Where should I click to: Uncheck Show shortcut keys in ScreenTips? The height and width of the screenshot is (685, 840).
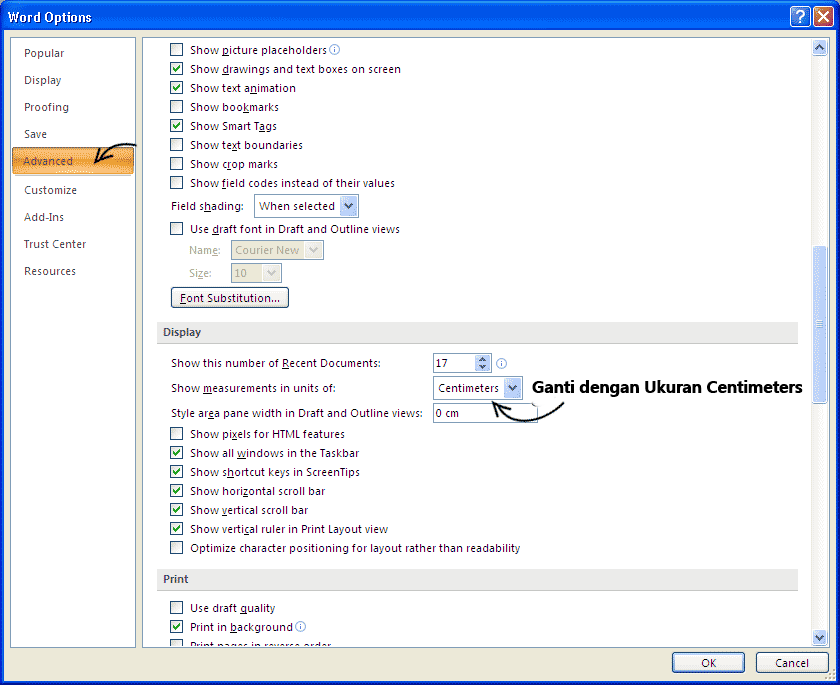176,472
